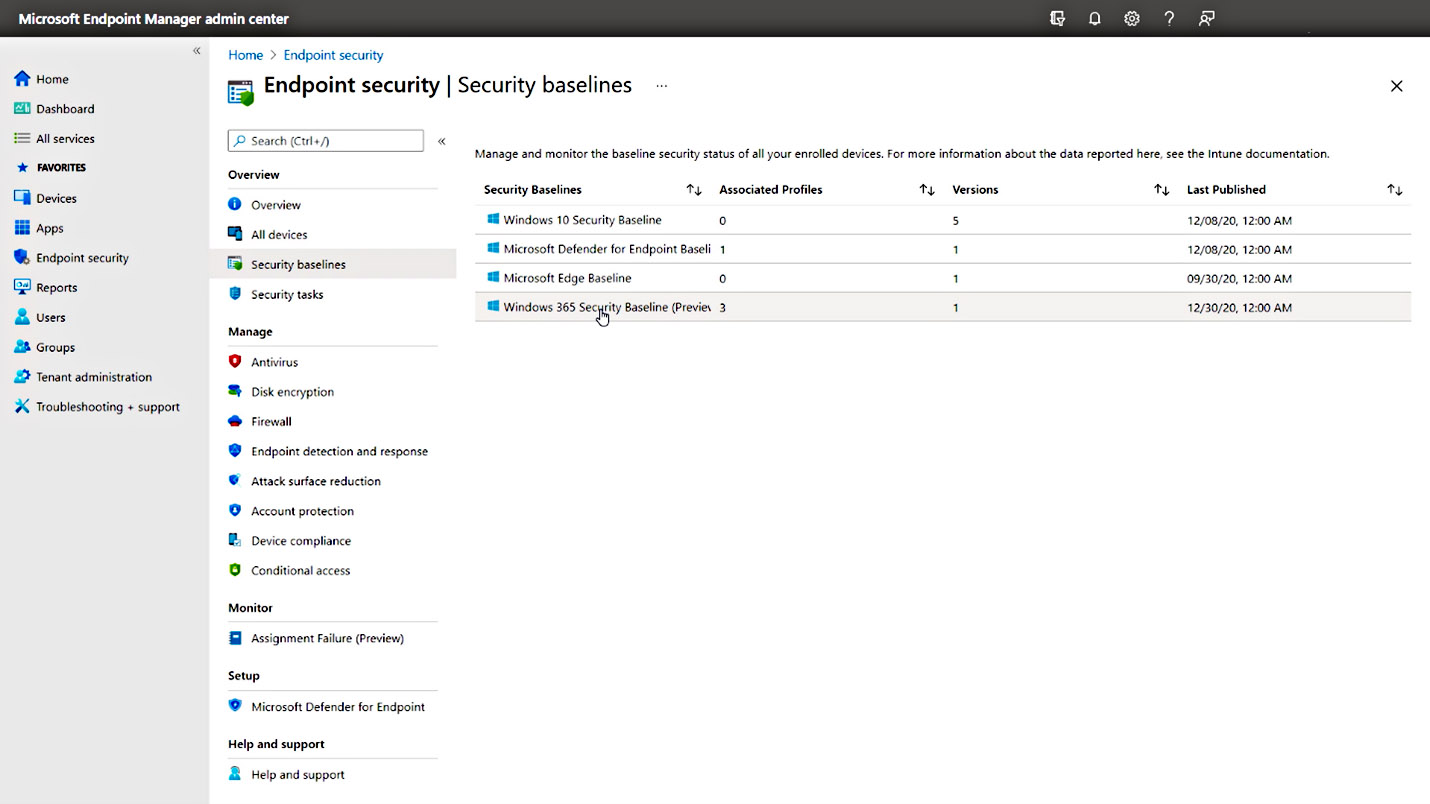The height and width of the screenshot is (804, 1430).
Task: Sort by Versions column arrows
Action: click(x=1161, y=190)
